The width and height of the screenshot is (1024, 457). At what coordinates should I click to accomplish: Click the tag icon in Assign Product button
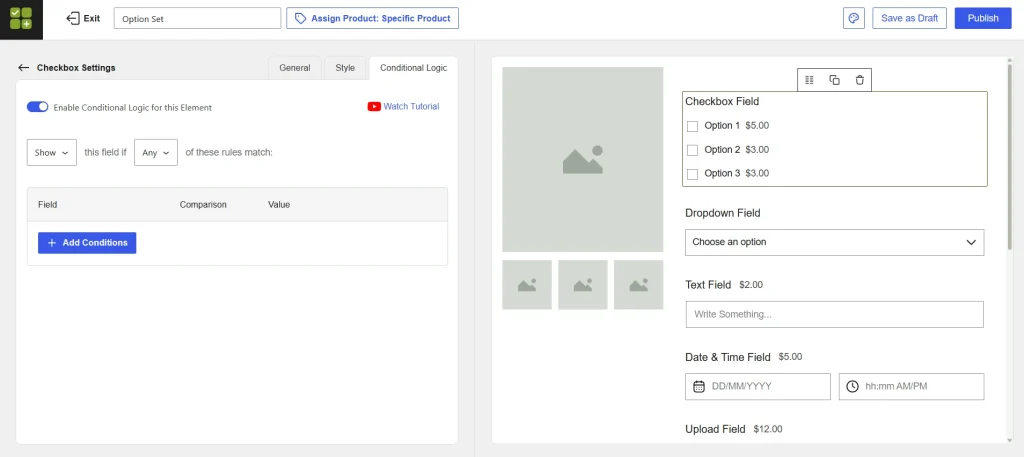point(300,18)
